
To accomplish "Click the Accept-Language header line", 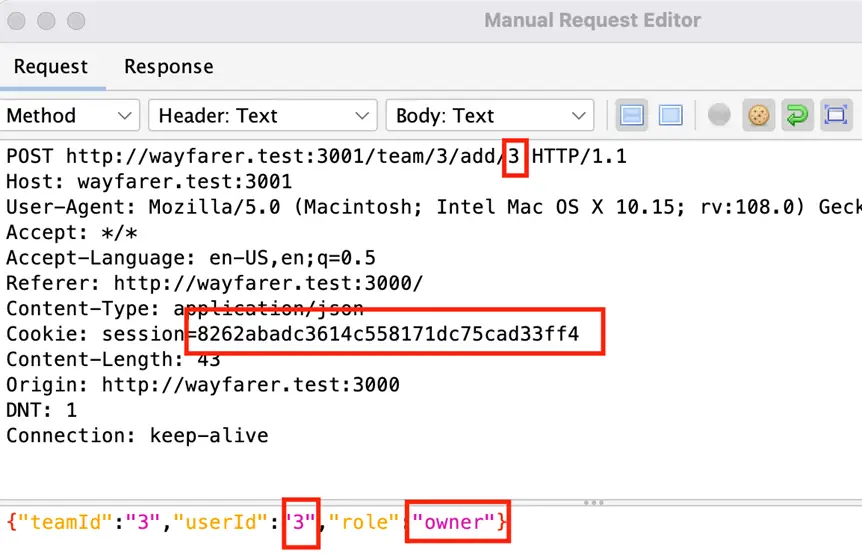I will coord(191,258).
